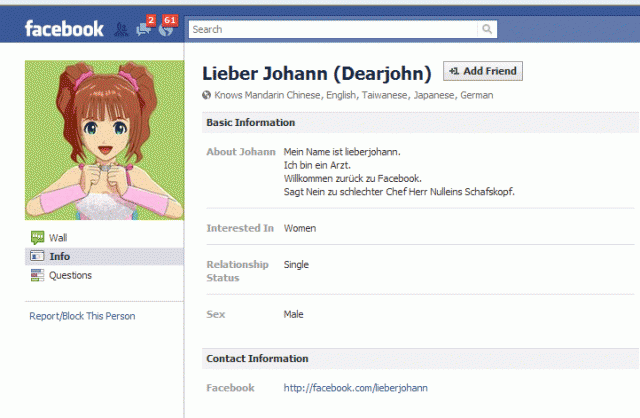The width and height of the screenshot is (640, 418).
Task: Click the 'About Johann' label
Action: 241,152
